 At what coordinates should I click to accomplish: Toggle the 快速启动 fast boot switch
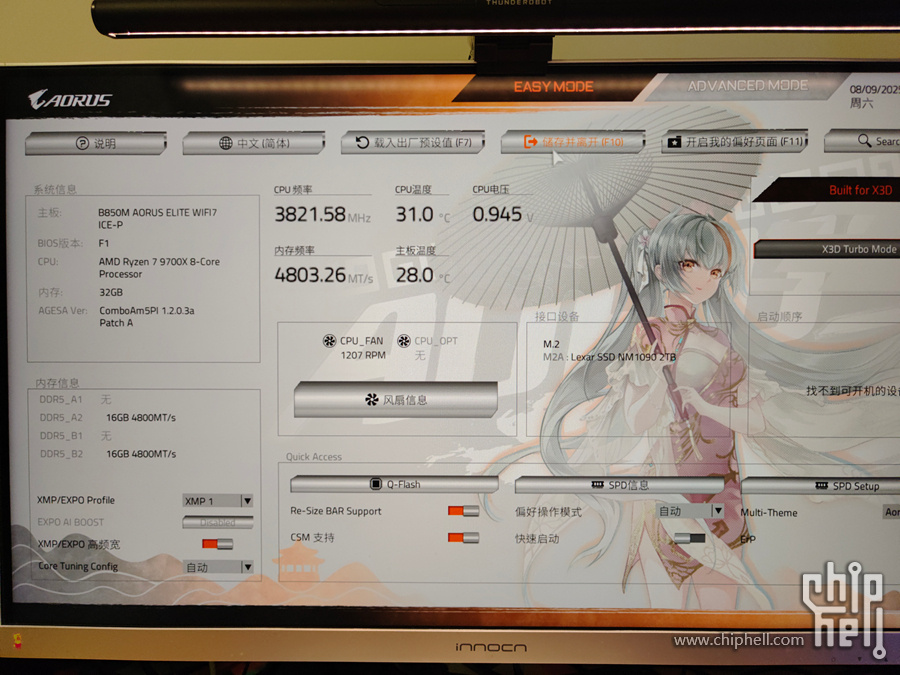pos(690,538)
